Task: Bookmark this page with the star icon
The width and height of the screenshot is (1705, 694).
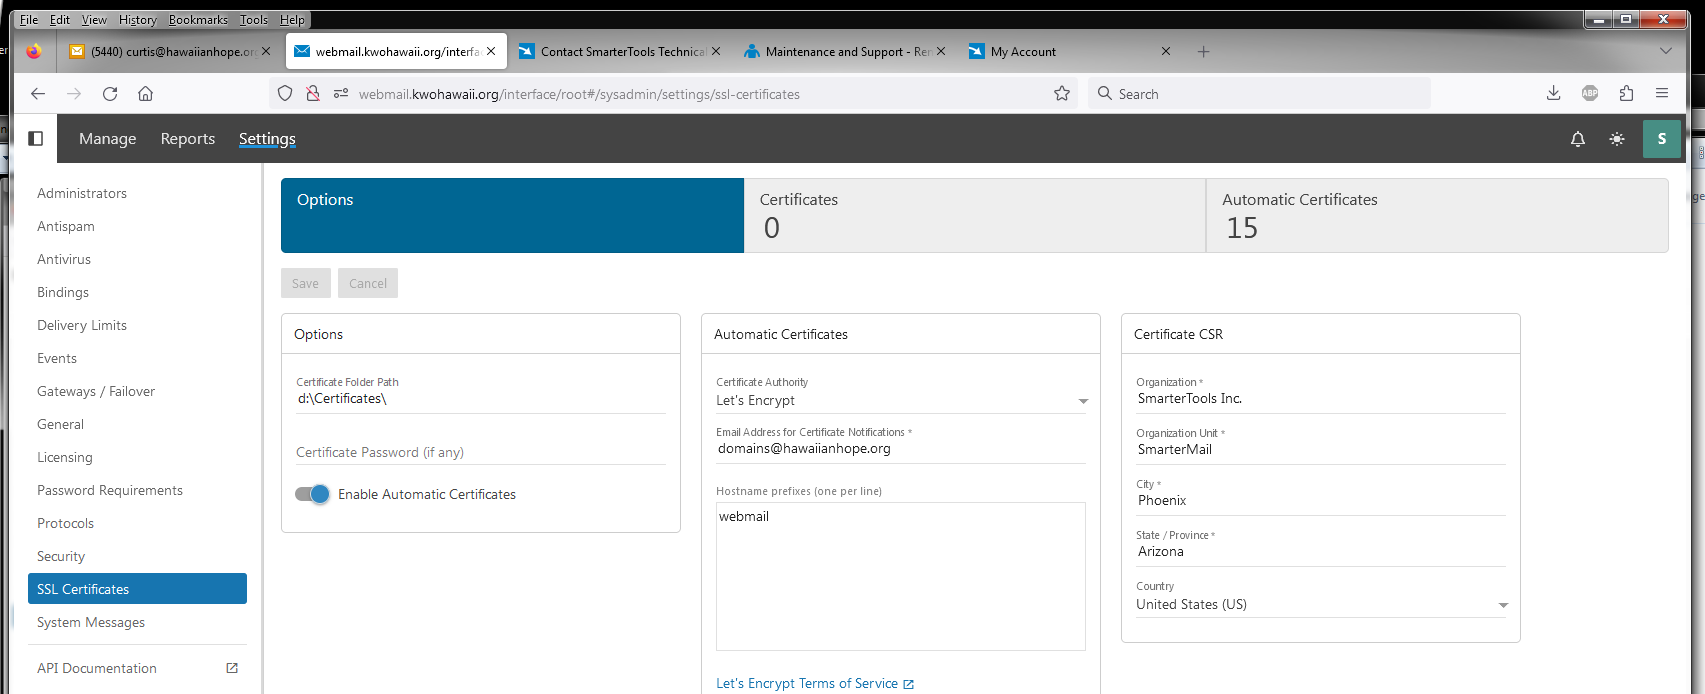Action: coord(1061,94)
